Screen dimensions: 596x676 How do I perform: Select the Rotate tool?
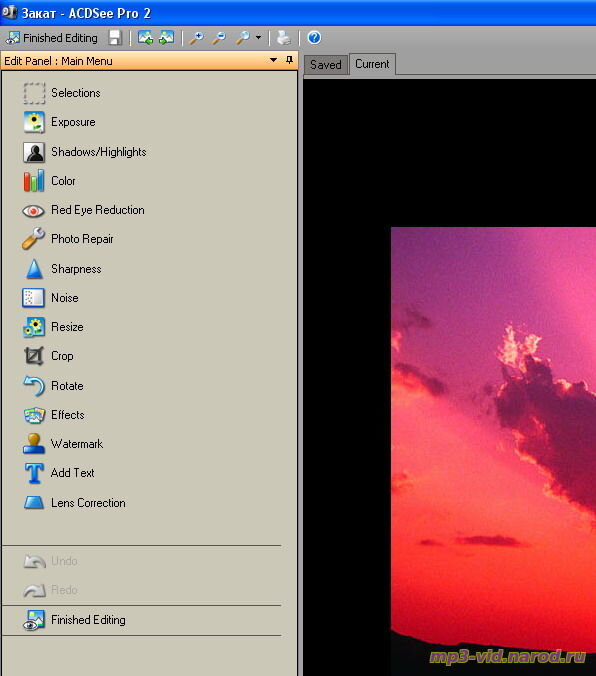(x=53, y=386)
